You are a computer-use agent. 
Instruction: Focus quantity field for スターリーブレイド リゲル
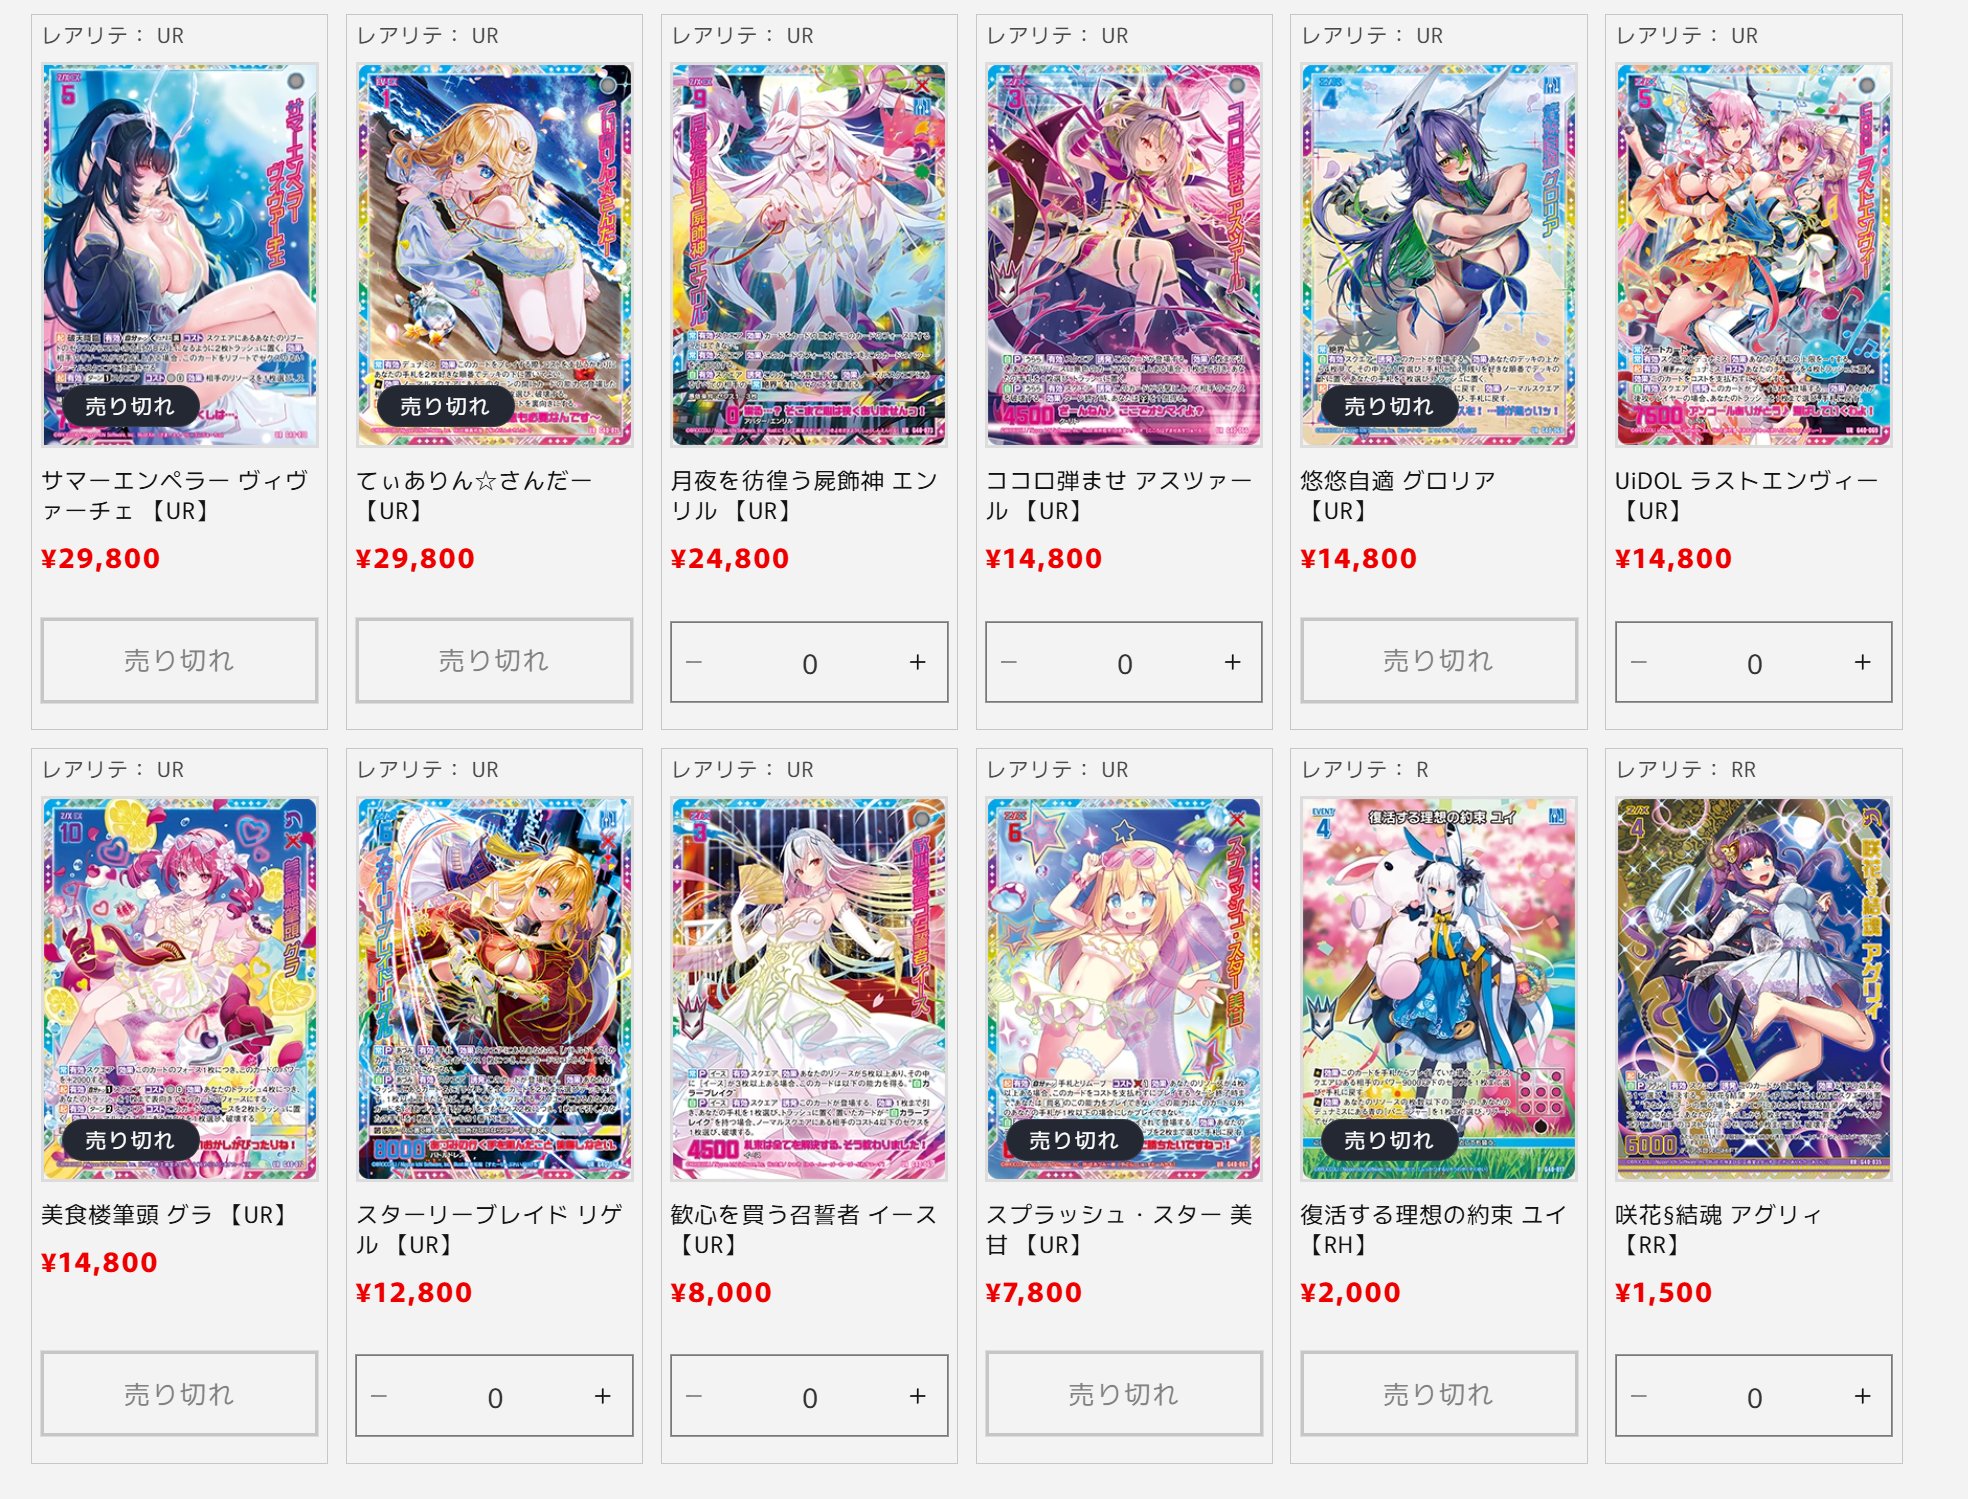(495, 1397)
